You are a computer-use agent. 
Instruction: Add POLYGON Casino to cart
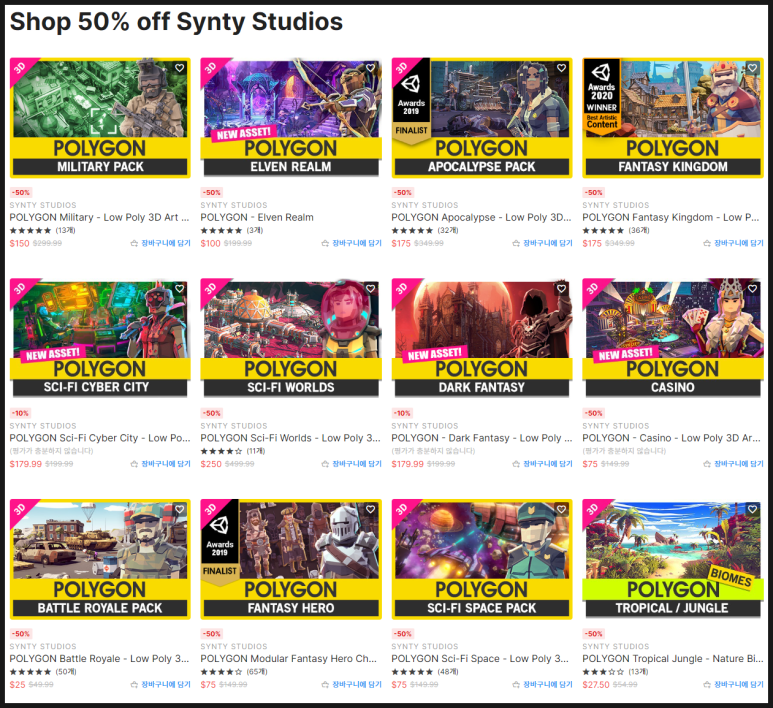click(x=733, y=464)
